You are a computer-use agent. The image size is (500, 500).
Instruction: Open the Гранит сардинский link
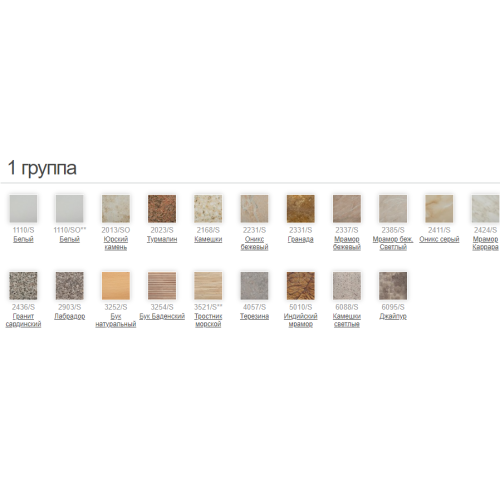pyautogui.click(x=23, y=320)
